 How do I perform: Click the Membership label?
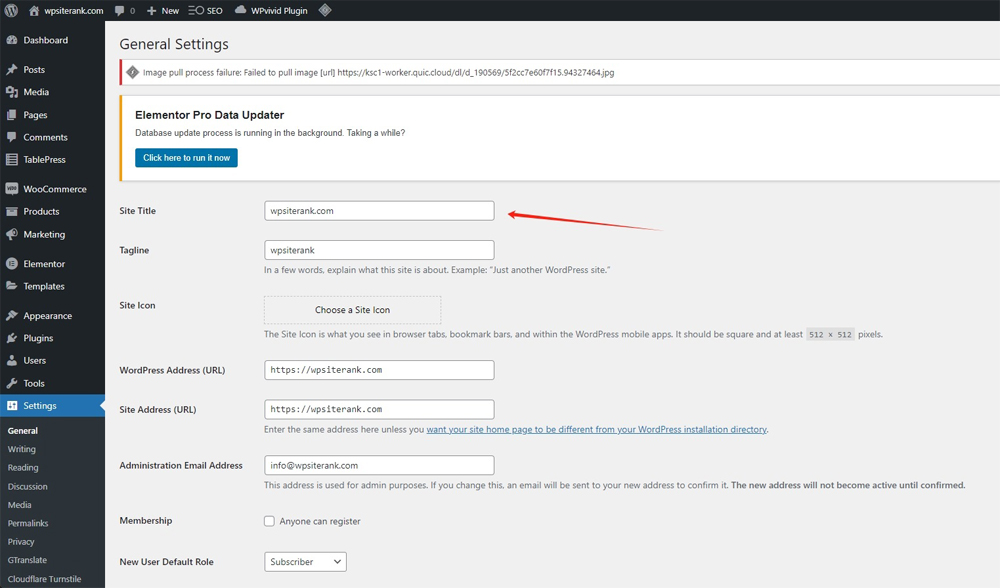[146, 520]
